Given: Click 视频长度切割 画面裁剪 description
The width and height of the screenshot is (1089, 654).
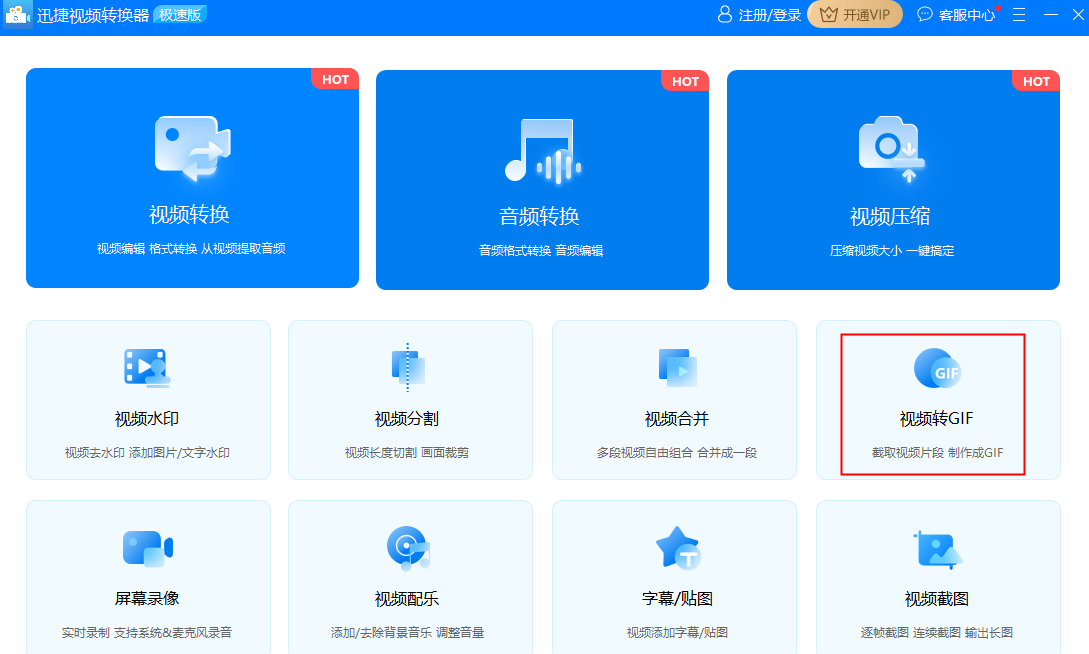Looking at the screenshot, I should (407, 453).
